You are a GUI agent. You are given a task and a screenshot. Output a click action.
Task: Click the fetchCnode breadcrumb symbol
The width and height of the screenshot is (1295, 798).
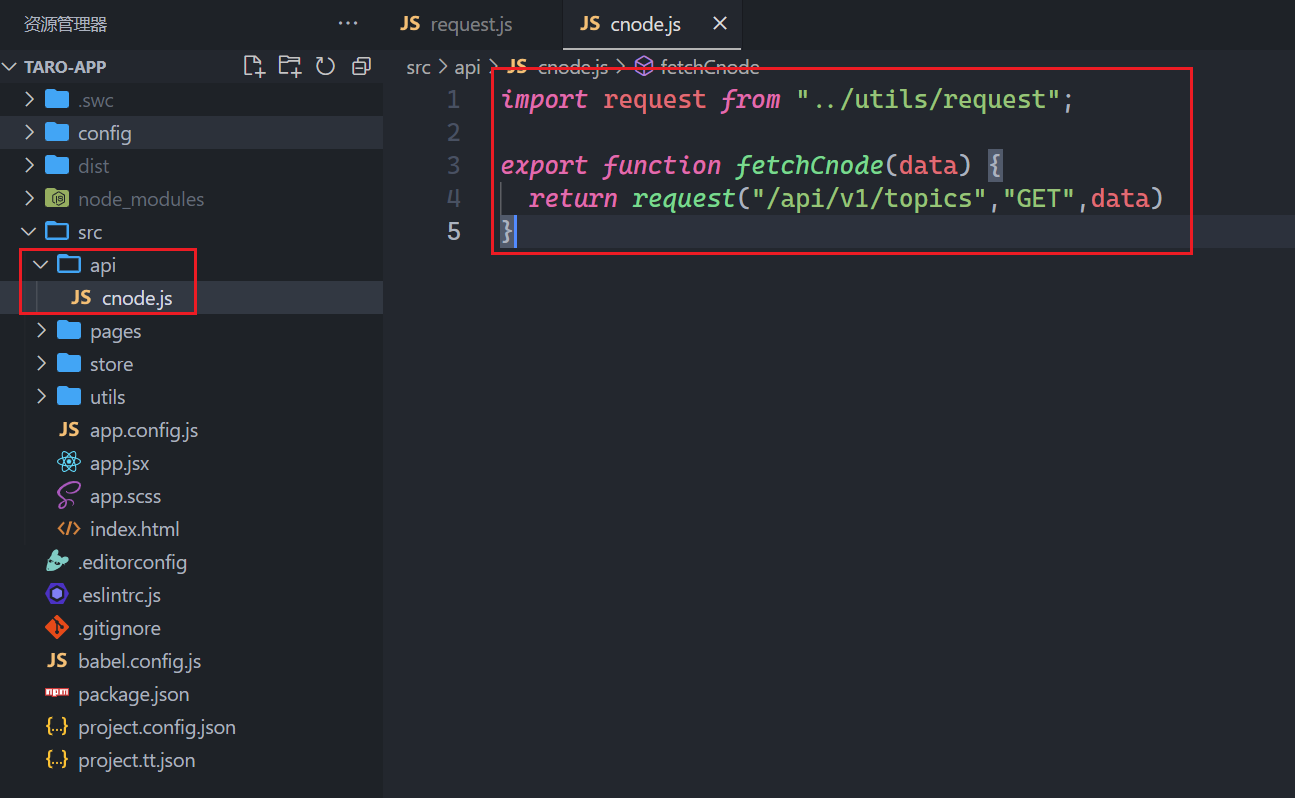click(x=710, y=67)
